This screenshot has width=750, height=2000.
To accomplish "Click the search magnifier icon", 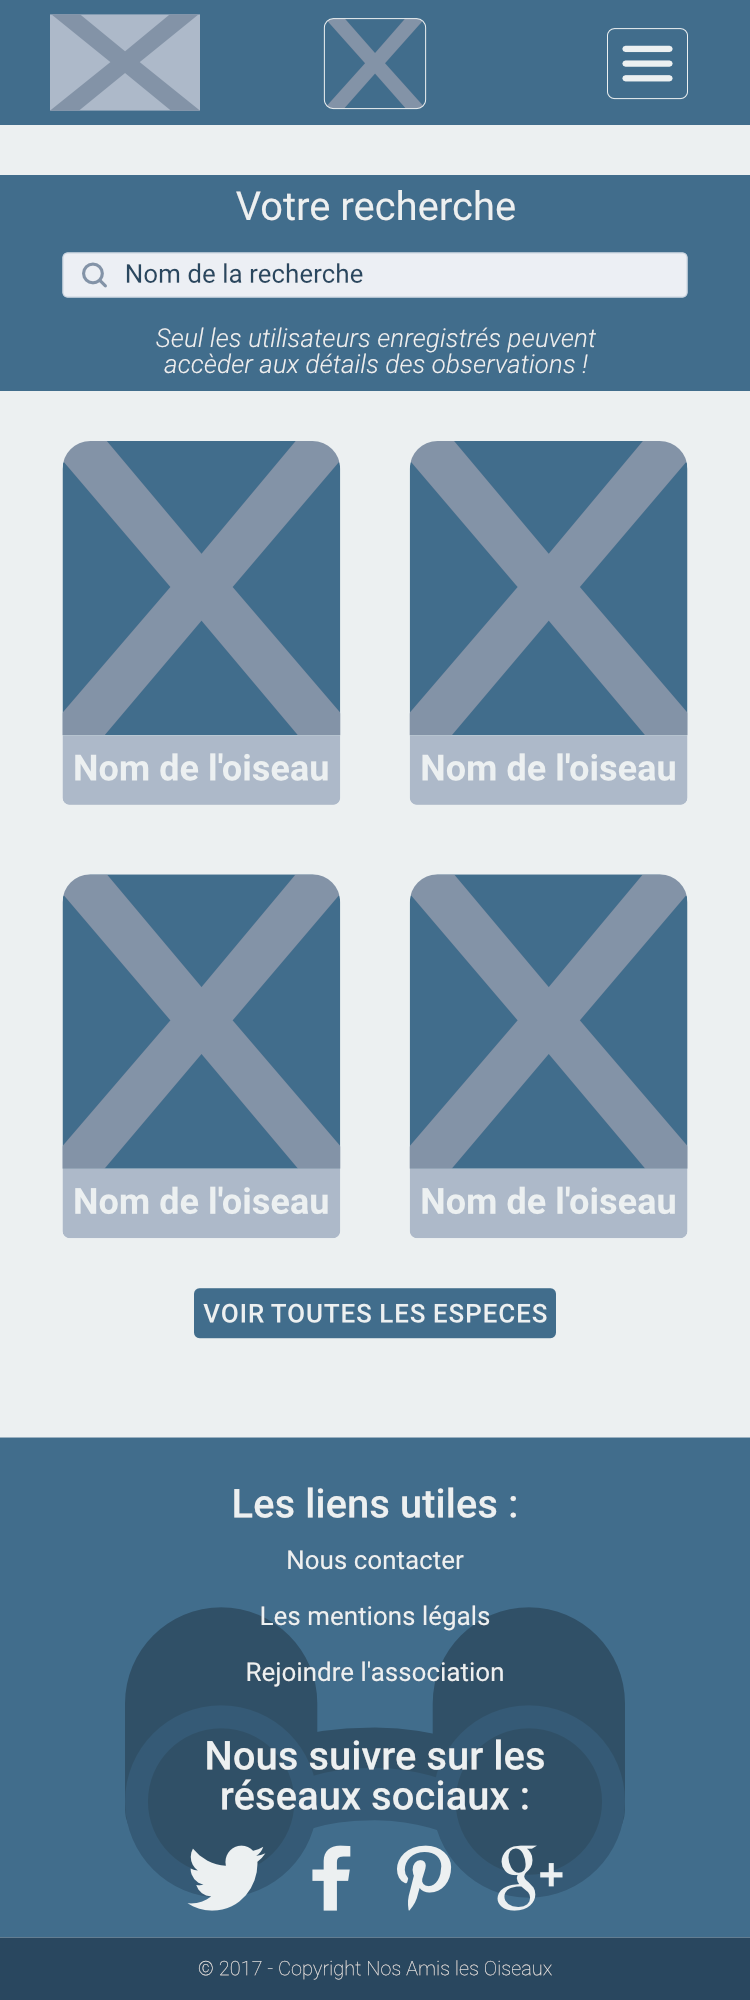I will (x=94, y=275).
